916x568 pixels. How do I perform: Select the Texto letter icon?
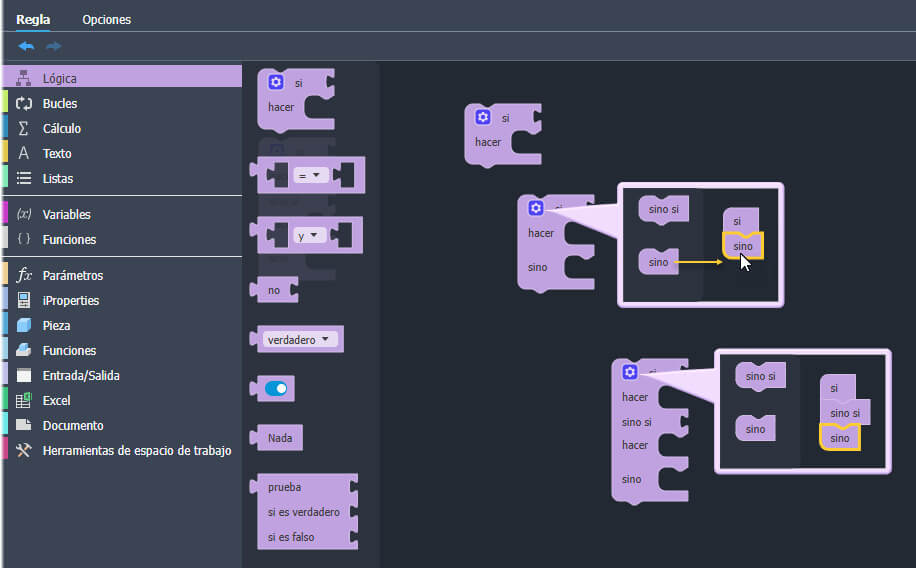23,153
